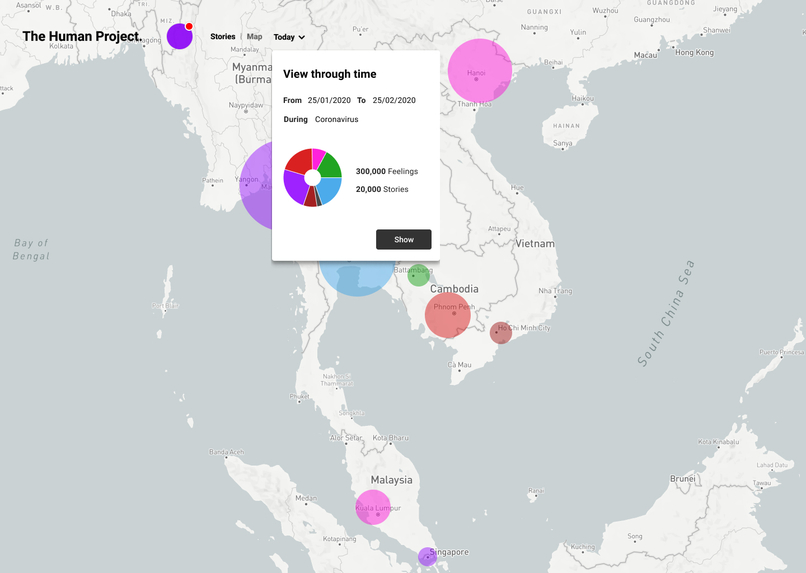The width and height of the screenshot is (806, 573).
Task: Click the Malaysia country label
Action: tap(392, 480)
